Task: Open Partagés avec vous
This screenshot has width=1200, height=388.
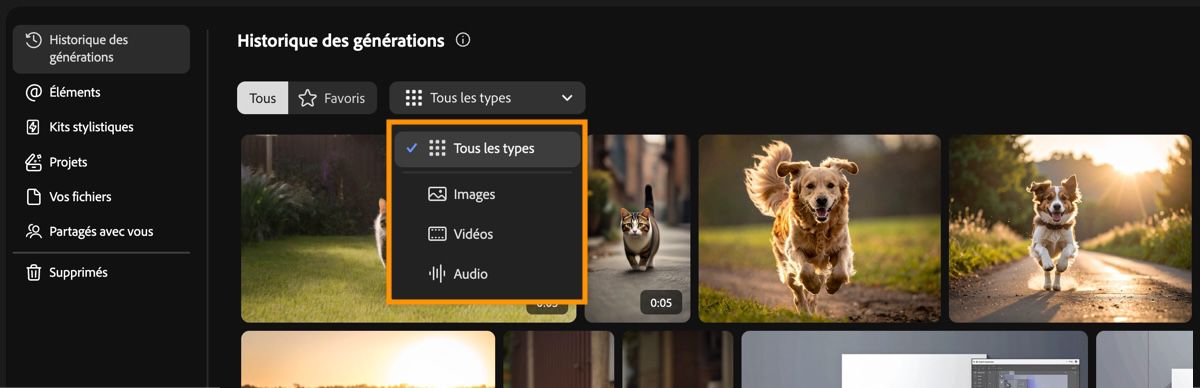Action: tap(101, 231)
